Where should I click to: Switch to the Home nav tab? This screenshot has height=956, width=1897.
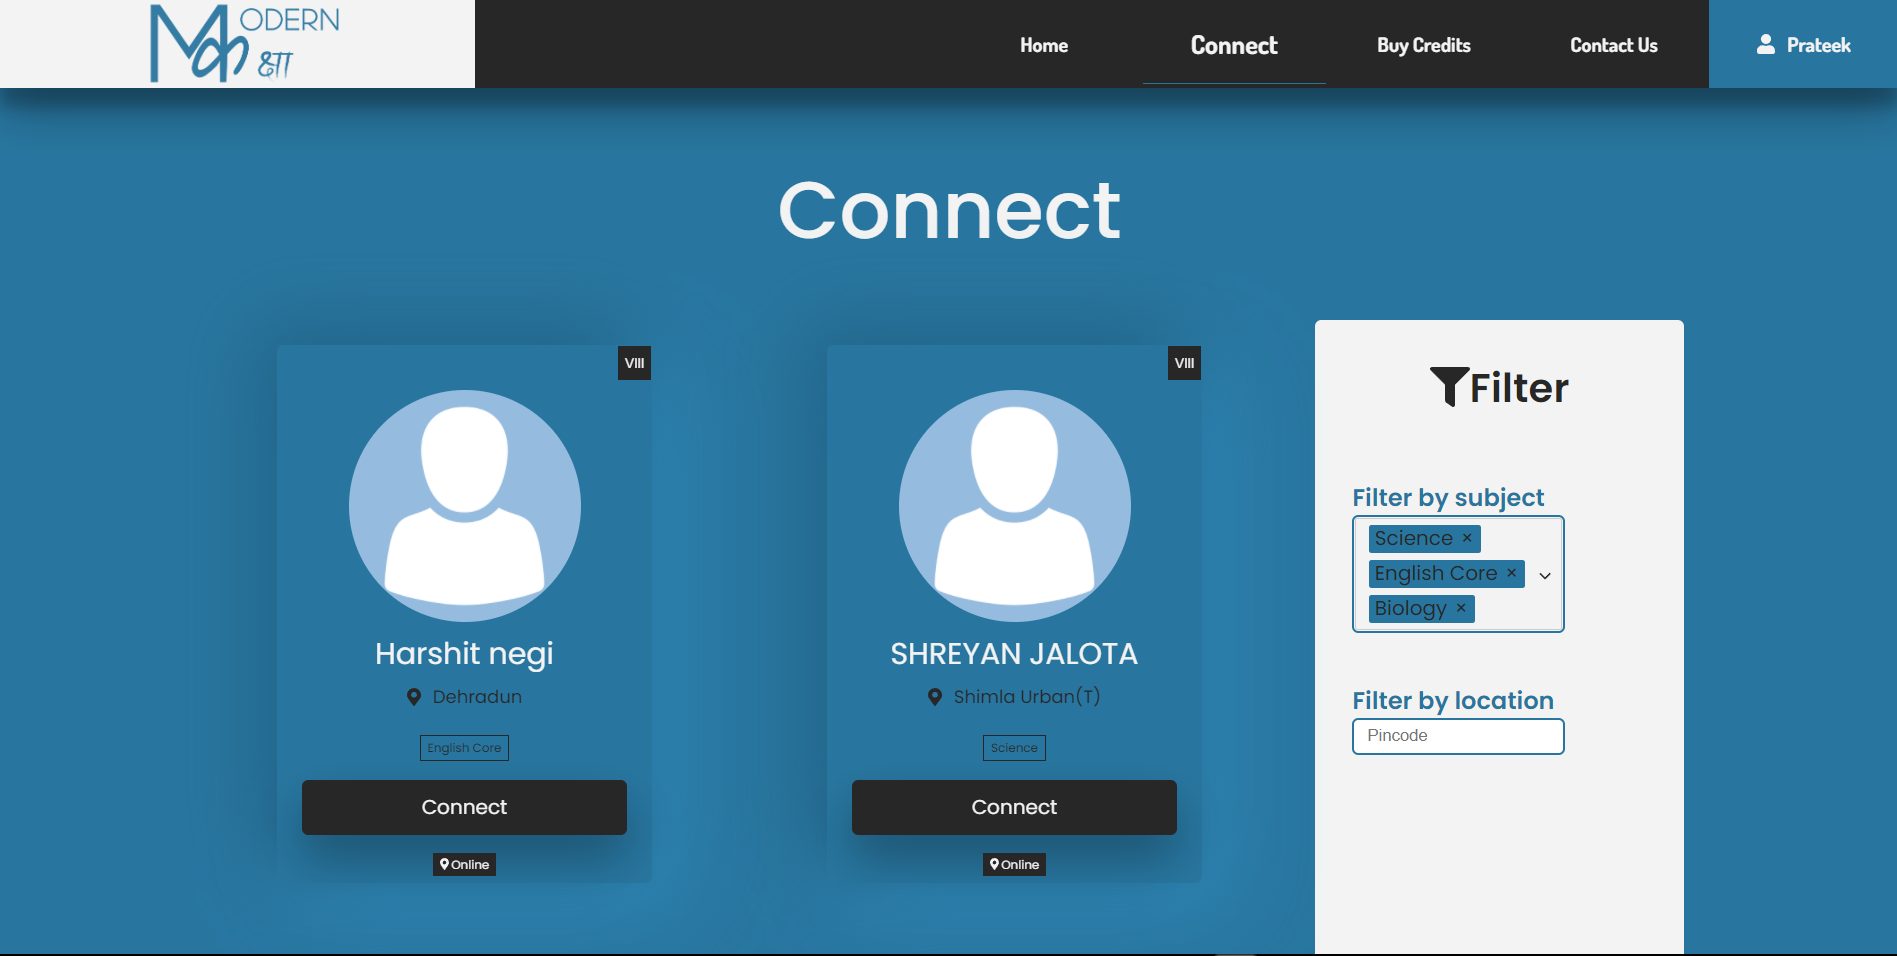(x=1044, y=45)
